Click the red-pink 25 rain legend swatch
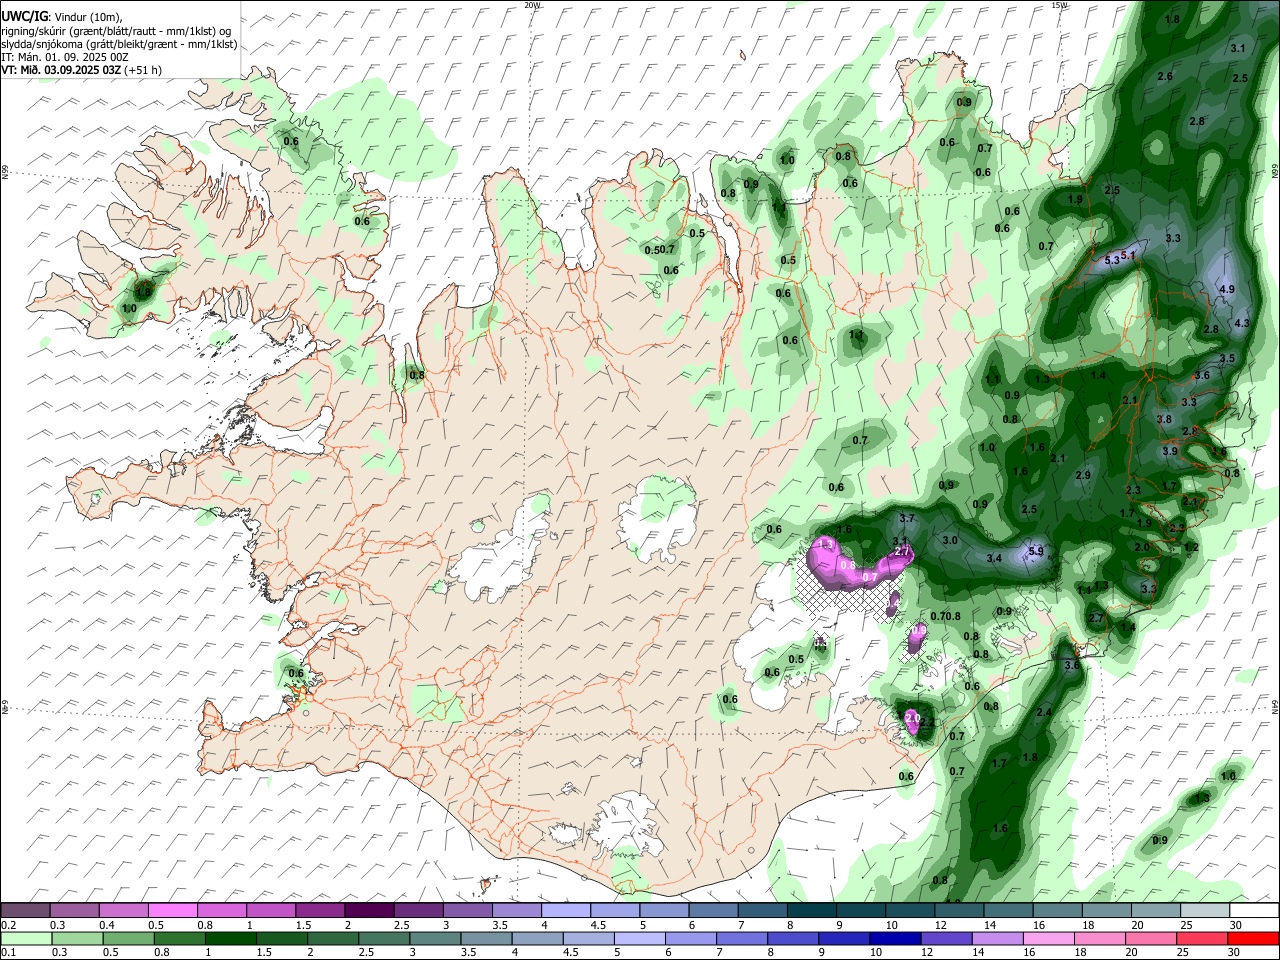Image resolution: width=1280 pixels, height=960 pixels. [x=1204, y=938]
